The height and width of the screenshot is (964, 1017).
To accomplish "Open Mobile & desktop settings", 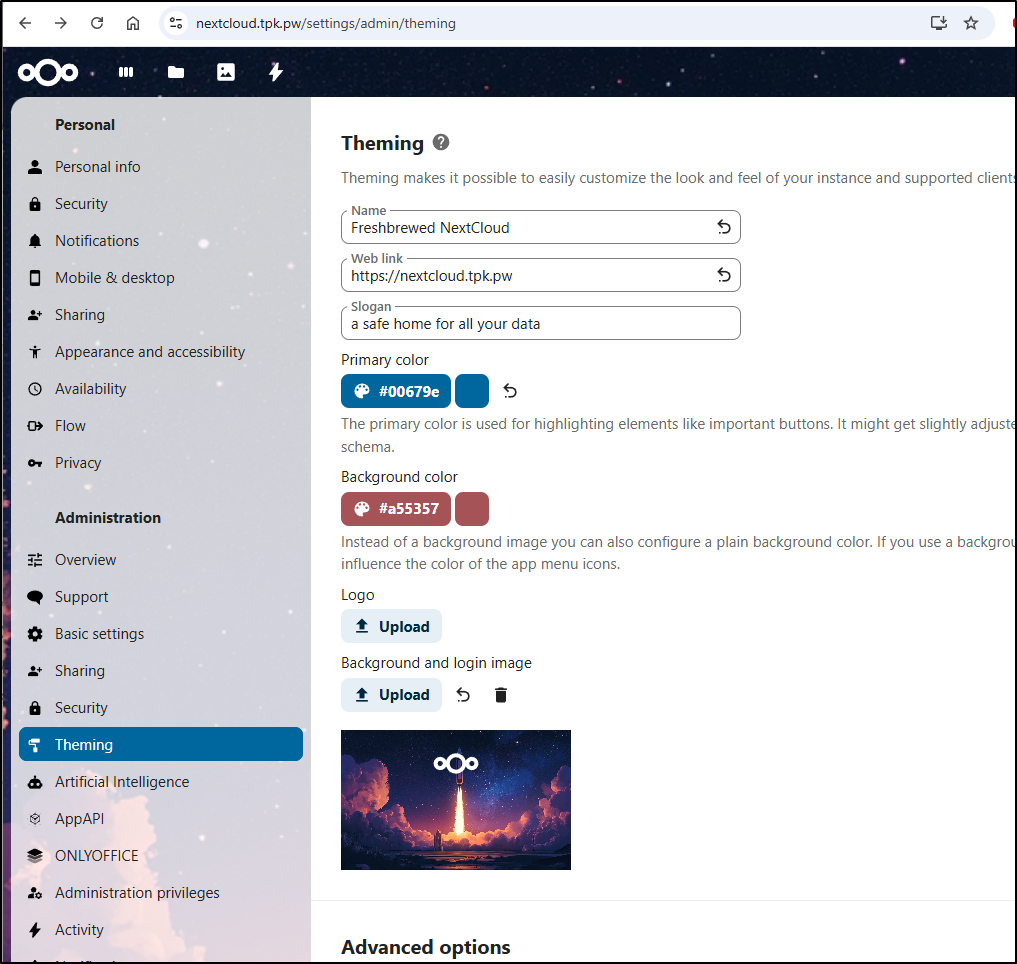I will [x=161, y=278].
